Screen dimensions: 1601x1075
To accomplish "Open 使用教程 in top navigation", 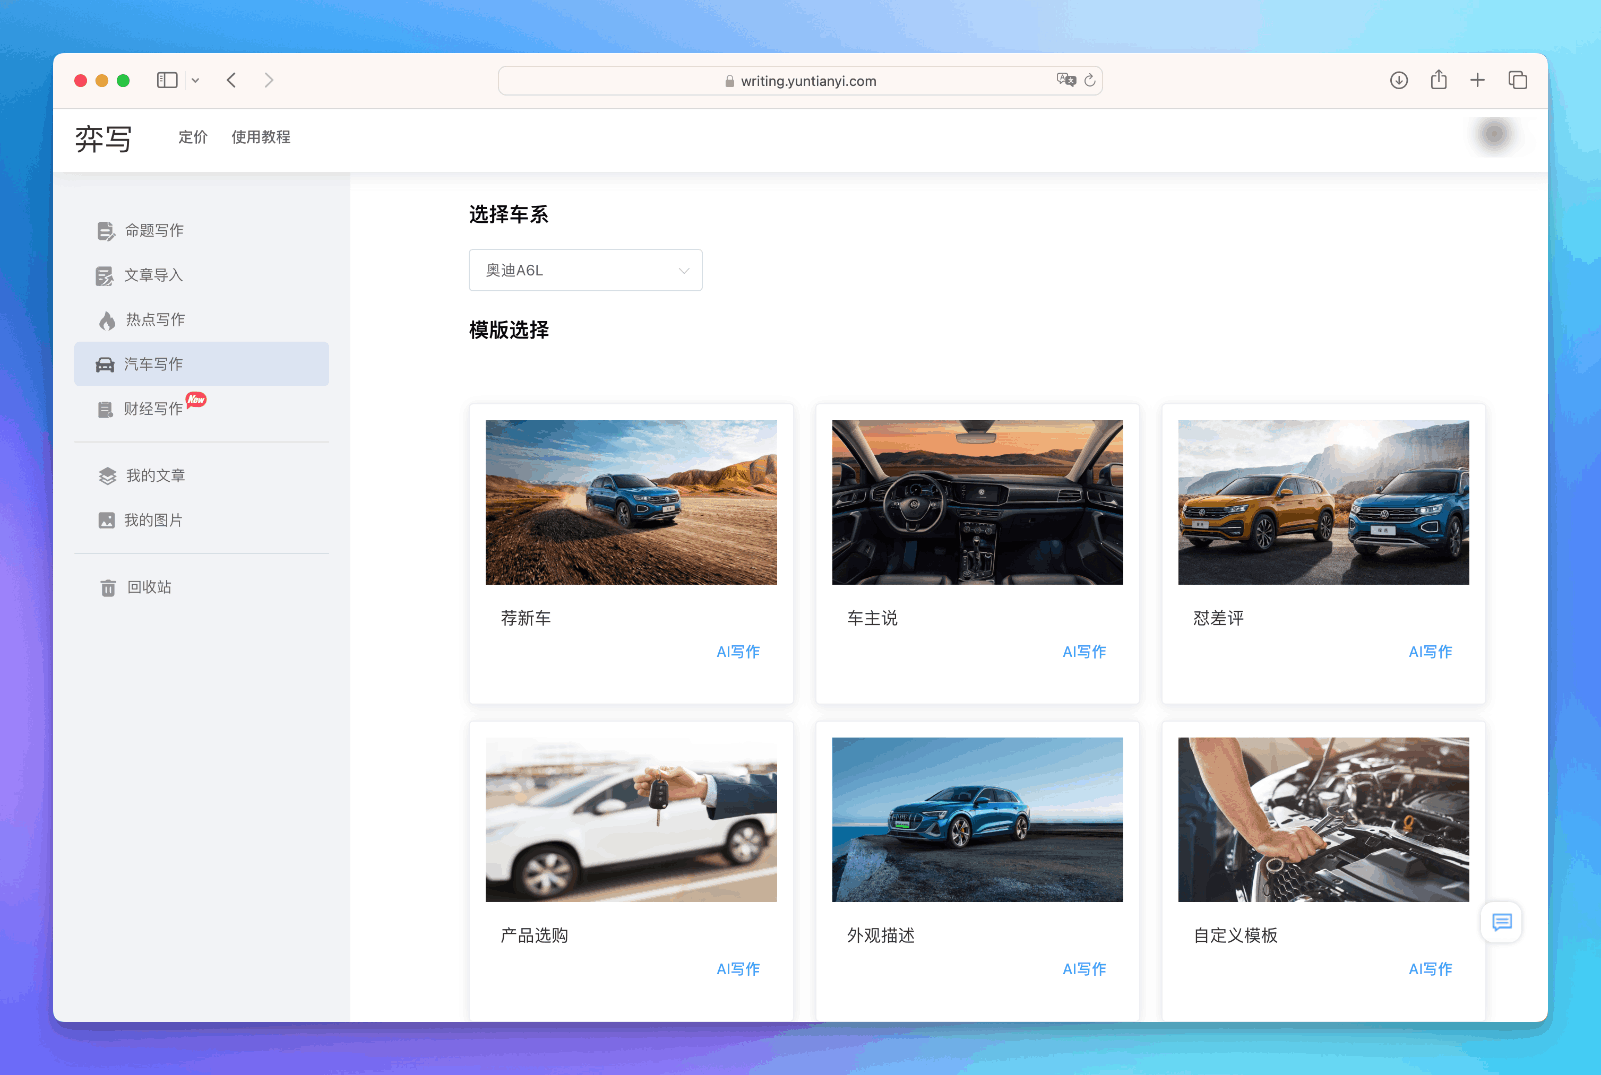I will click(x=261, y=137).
